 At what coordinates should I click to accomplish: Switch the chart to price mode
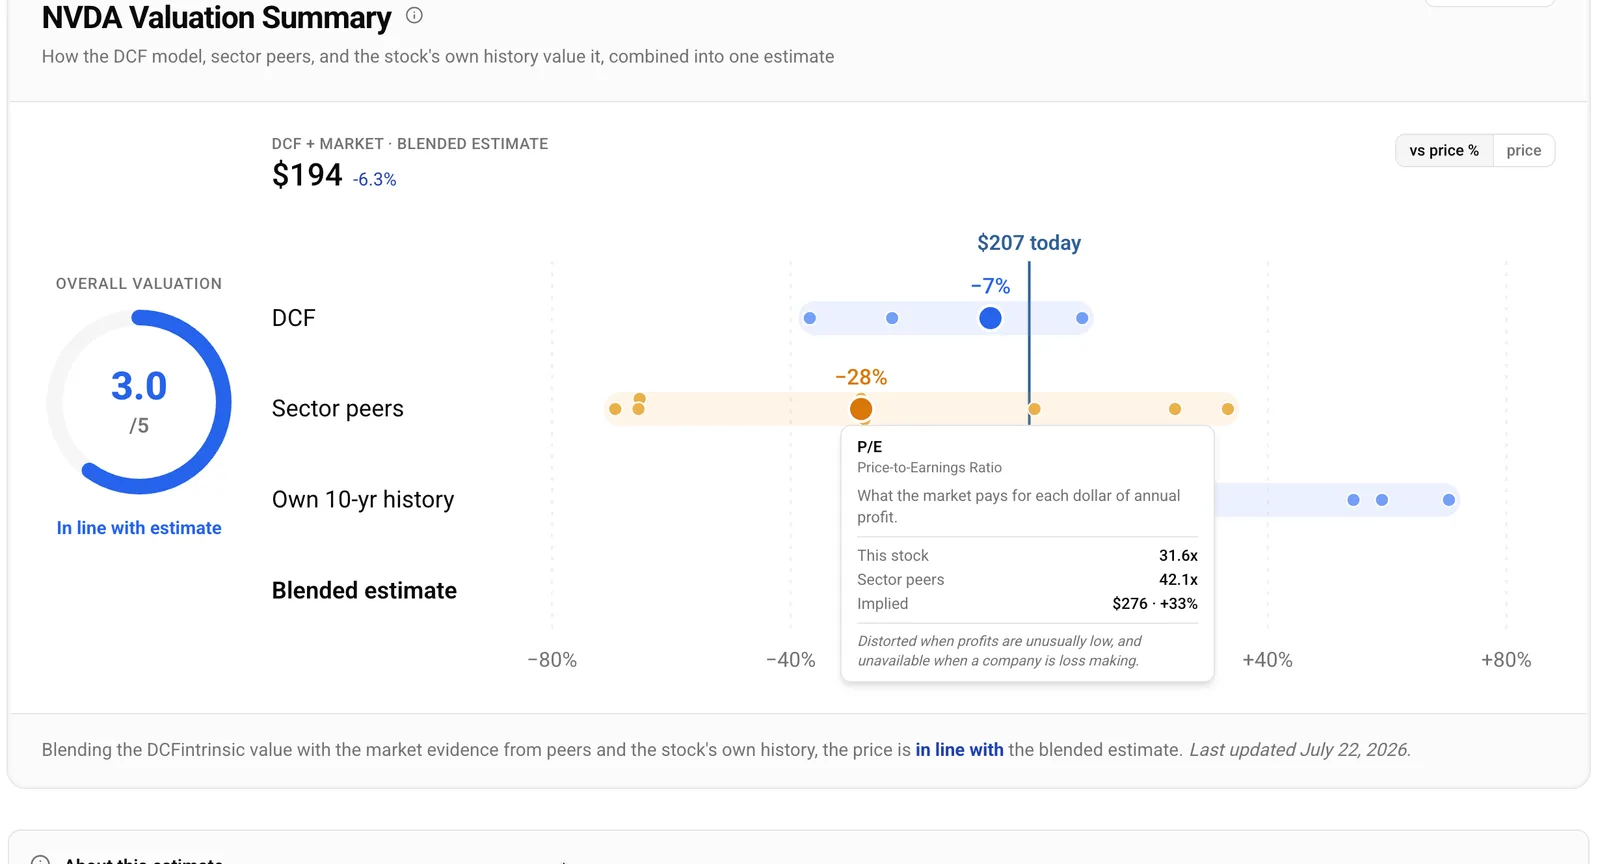(x=1524, y=150)
